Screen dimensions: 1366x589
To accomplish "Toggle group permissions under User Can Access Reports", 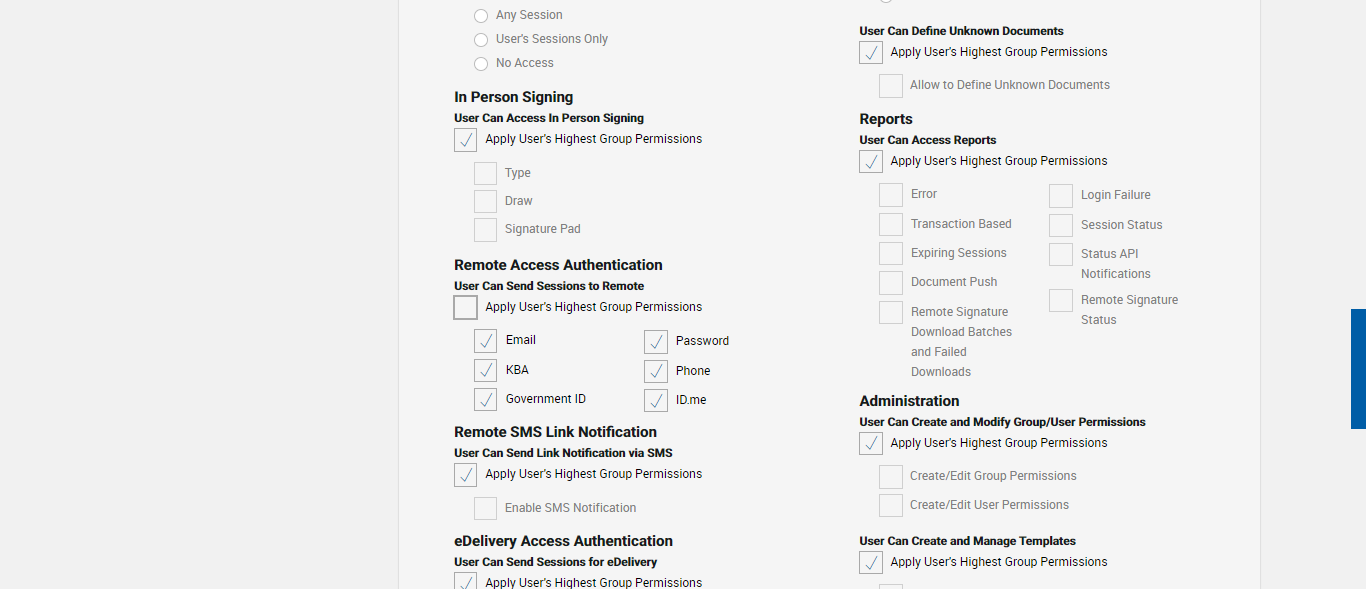I will [x=871, y=162].
